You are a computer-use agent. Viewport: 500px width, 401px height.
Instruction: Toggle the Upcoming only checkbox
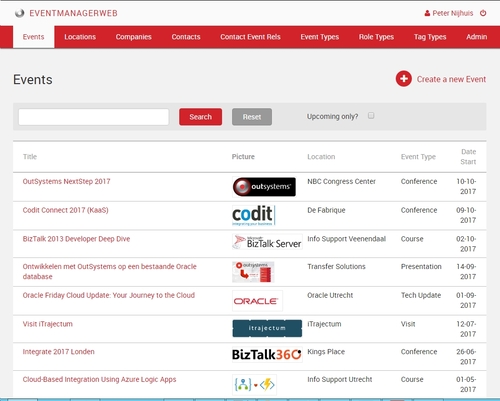pos(371,116)
